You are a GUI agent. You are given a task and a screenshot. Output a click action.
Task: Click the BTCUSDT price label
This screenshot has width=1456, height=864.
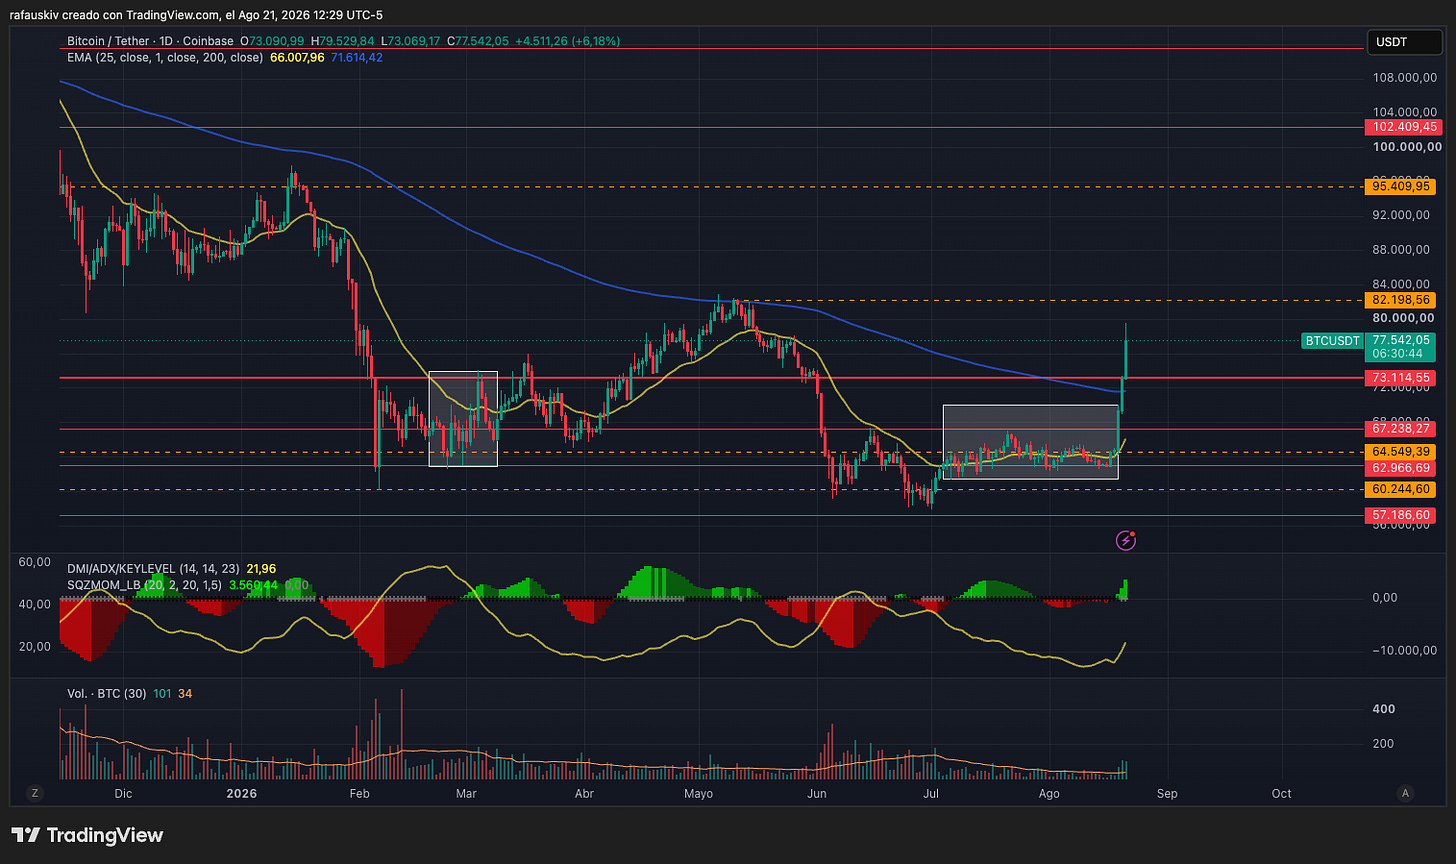tap(1333, 341)
